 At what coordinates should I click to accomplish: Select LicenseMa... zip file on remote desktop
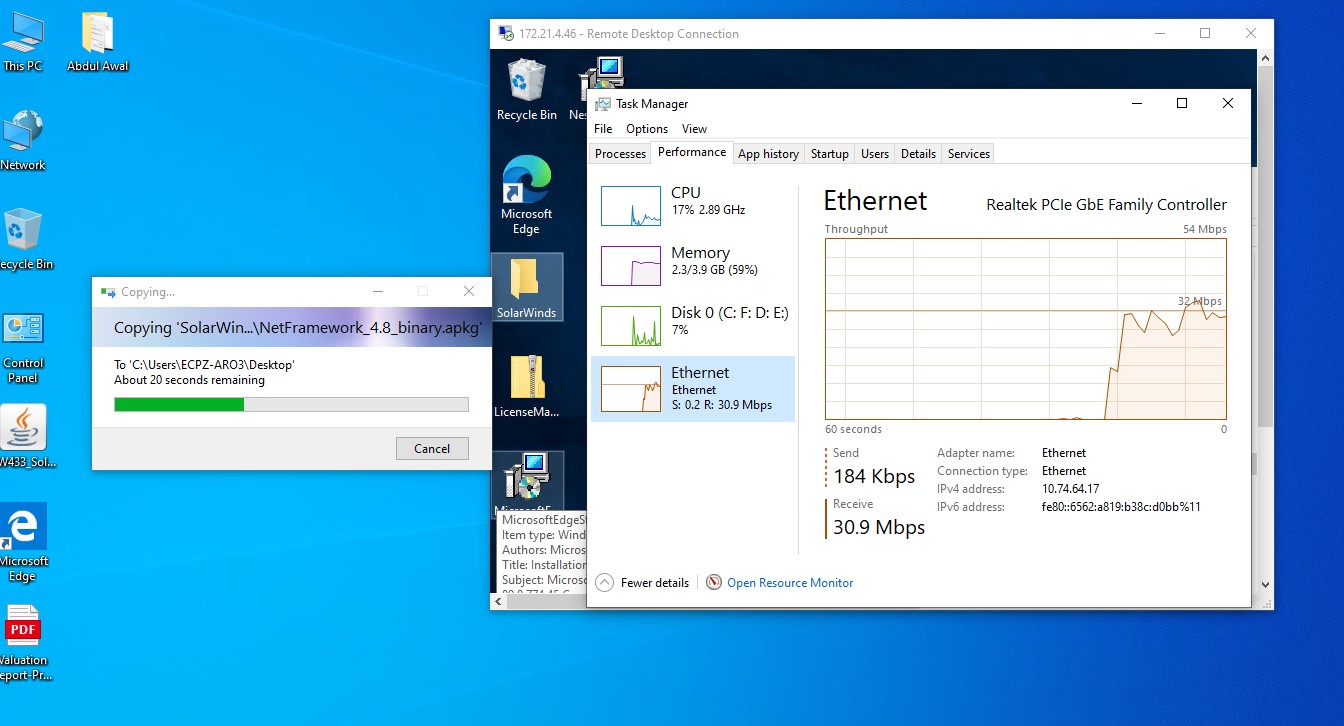[527, 386]
